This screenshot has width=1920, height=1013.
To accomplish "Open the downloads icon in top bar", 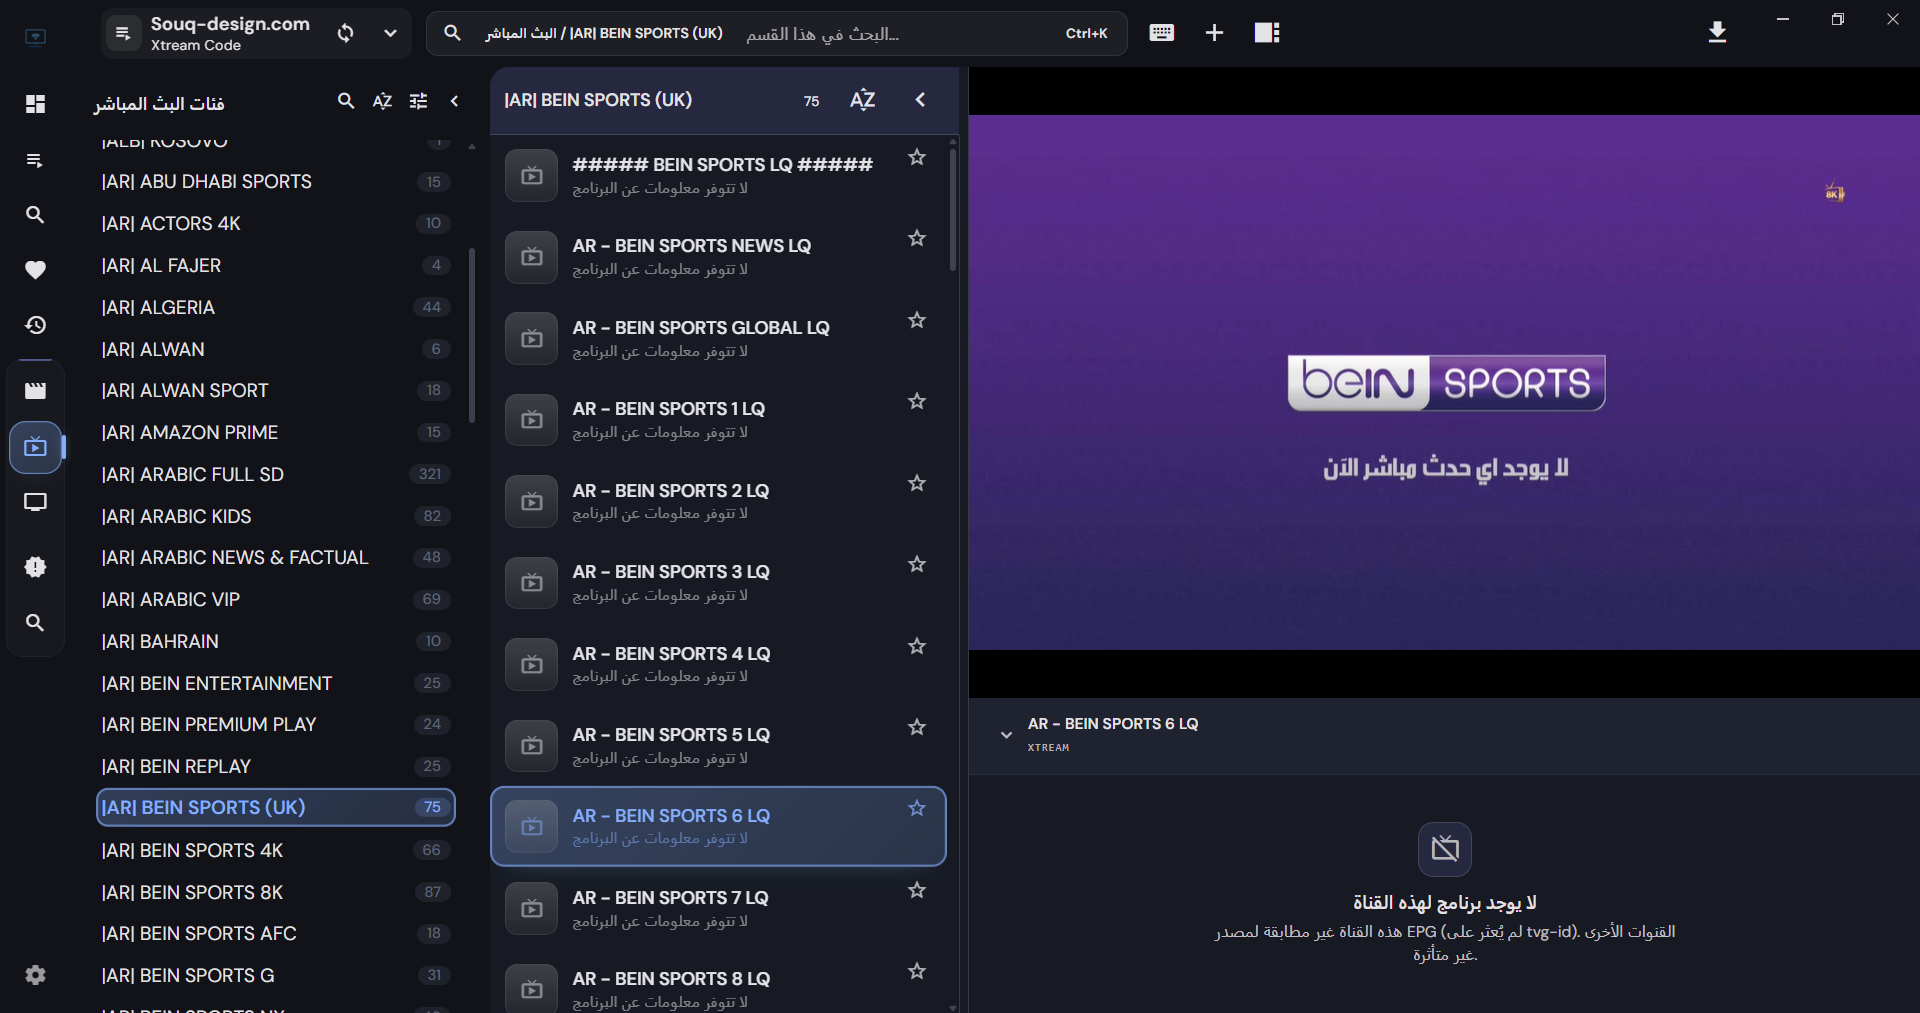I will (x=1717, y=33).
